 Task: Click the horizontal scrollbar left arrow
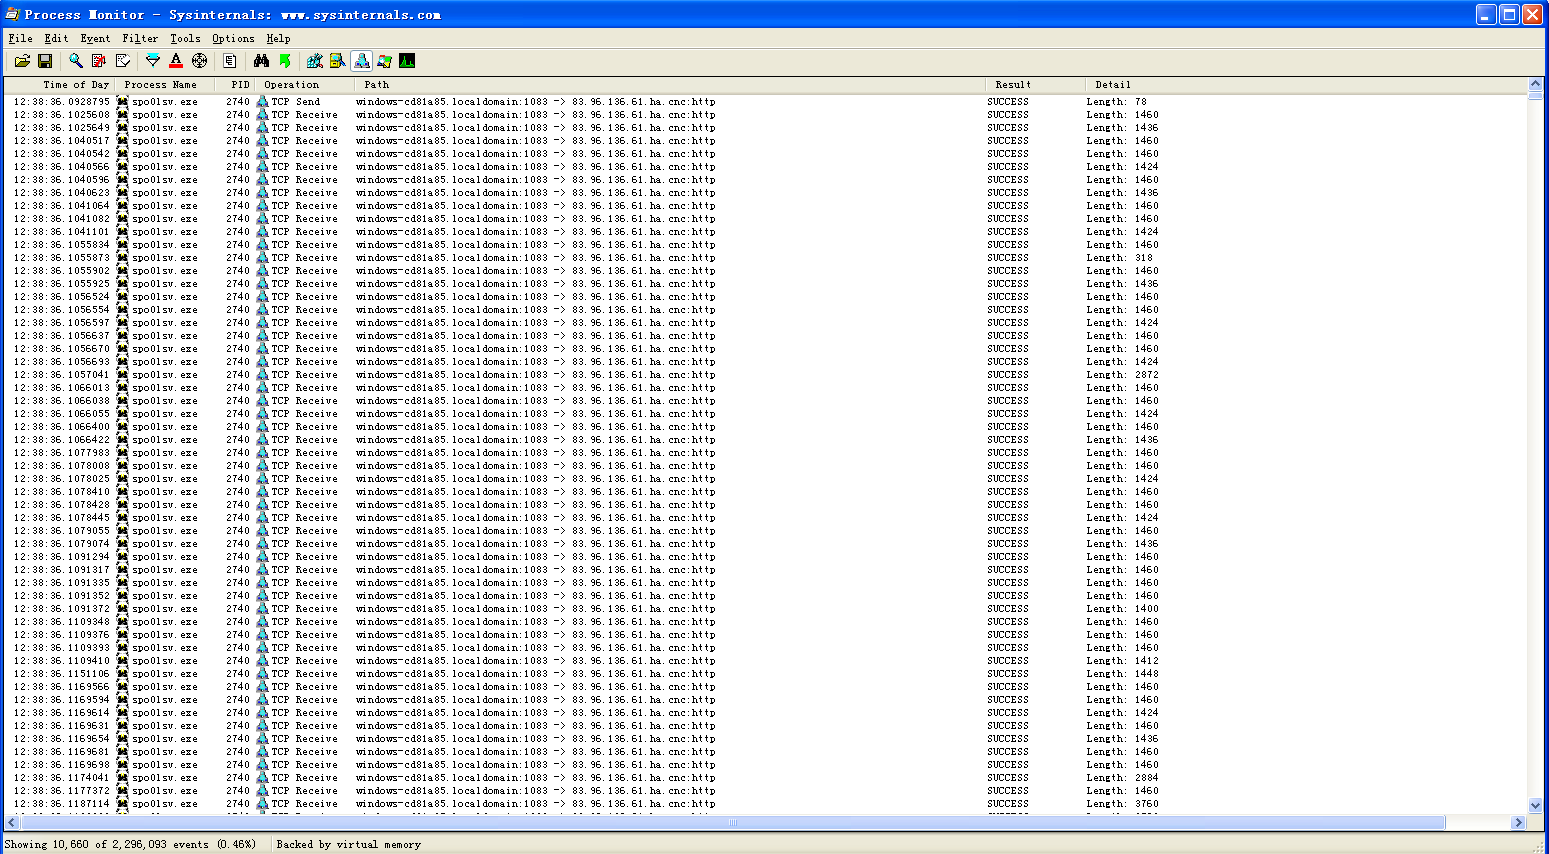[12, 823]
